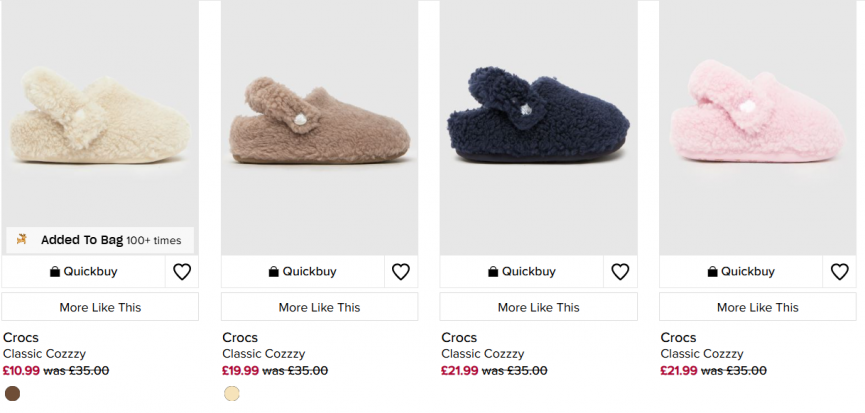Favorite the brown Crocs with heart icon
Image resolution: width=865 pixels, height=413 pixels.
pos(401,272)
